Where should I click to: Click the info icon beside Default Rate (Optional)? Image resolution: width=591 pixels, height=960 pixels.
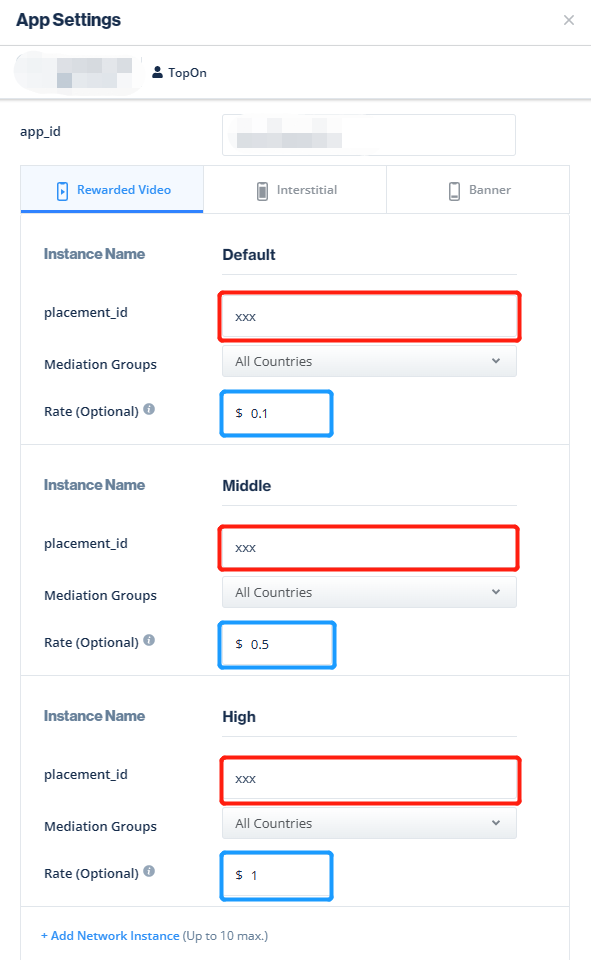click(x=148, y=407)
